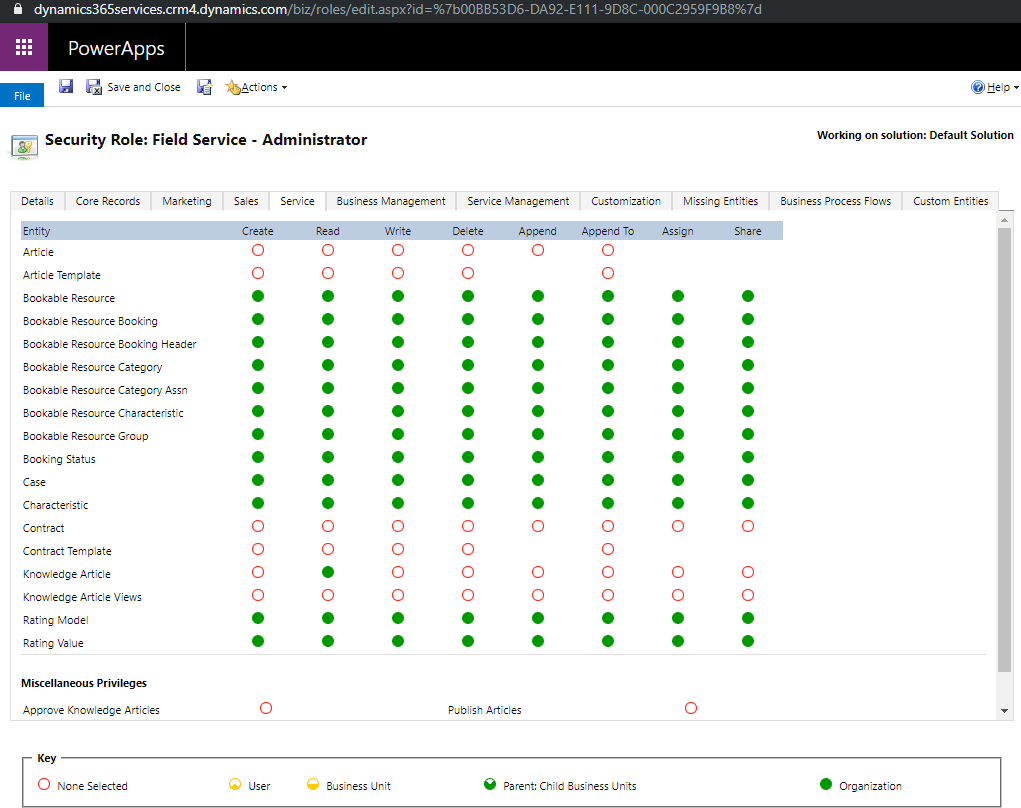Toggle Article Create privilege circle

[x=258, y=250]
